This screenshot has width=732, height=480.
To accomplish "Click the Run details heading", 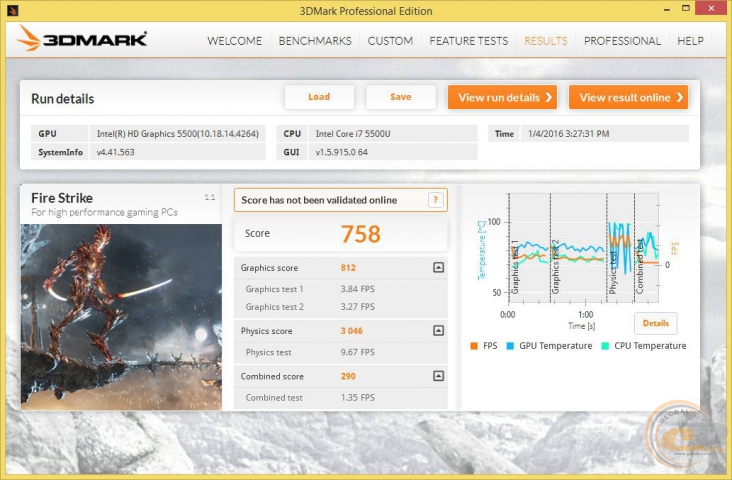I will (x=63, y=99).
